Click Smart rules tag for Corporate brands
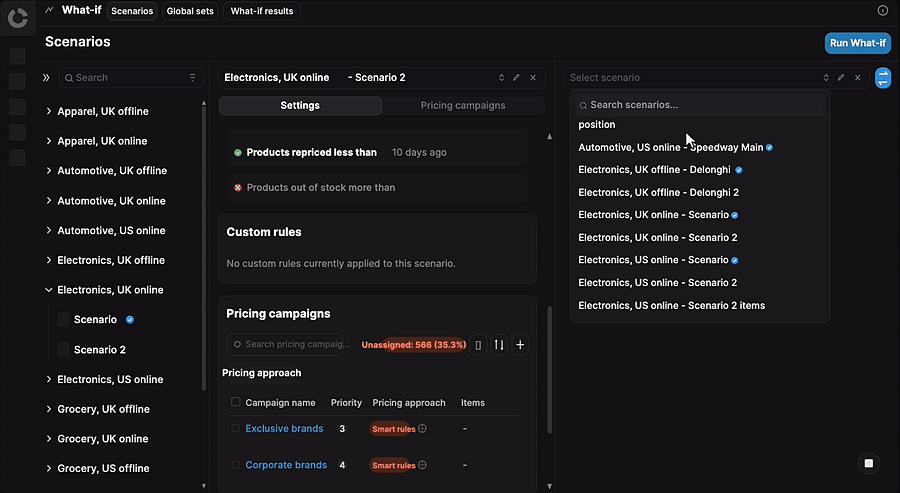This screenshot has width=900, height=493. (x=393, y=465)
